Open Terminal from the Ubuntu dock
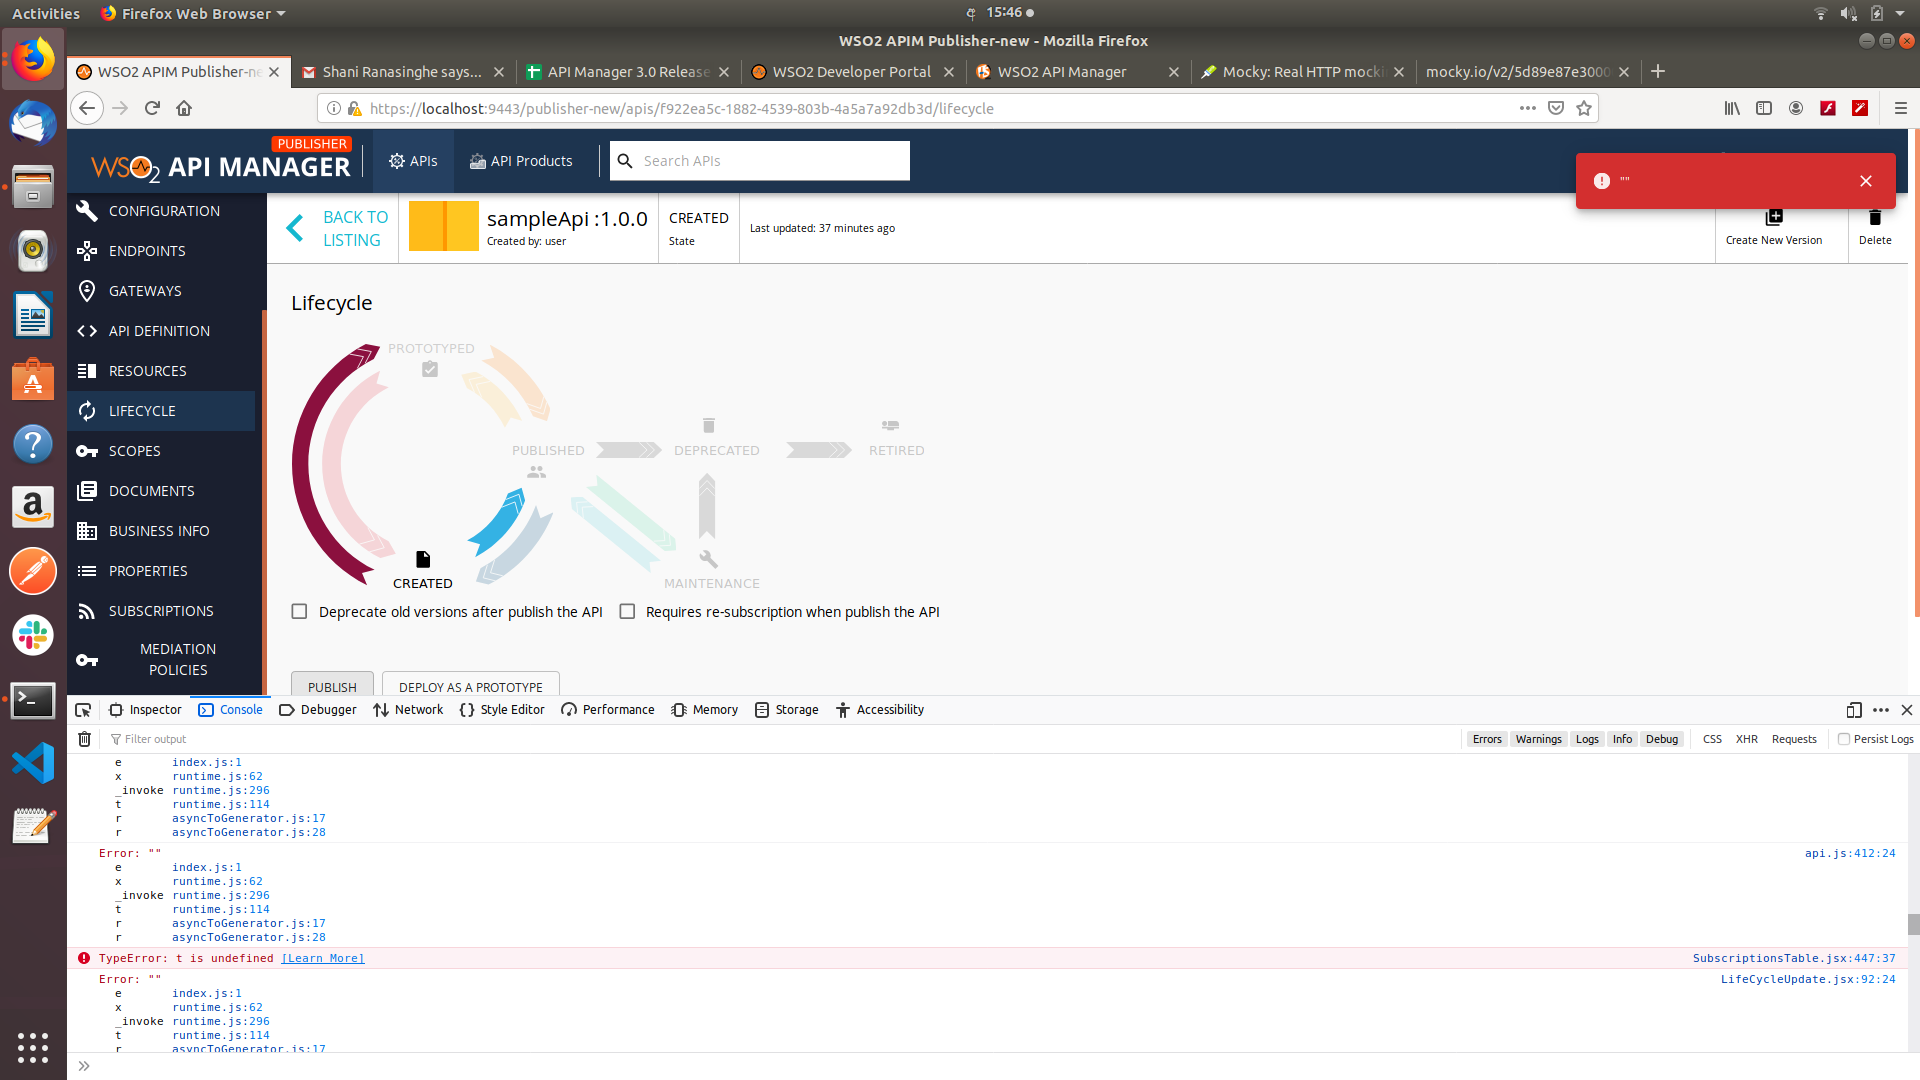The image size is (1920, 1080). click(x=33, y=700)
